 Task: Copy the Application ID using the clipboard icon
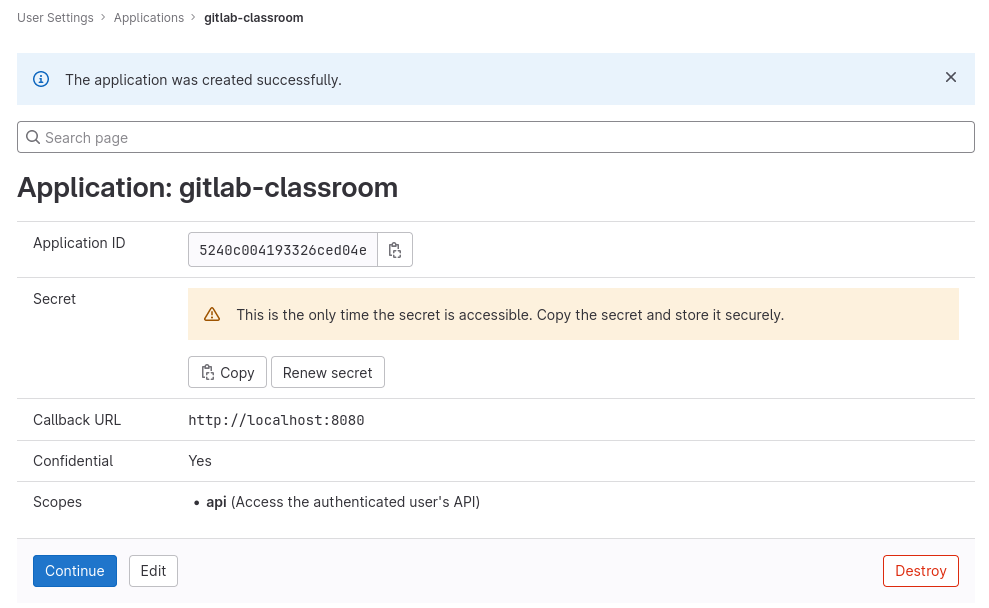coord(394,249)
